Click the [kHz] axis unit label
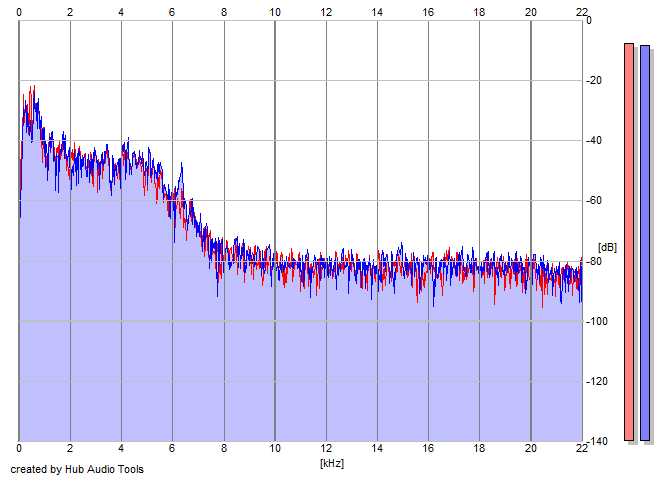Viewport: 664px width, 481px height. pyautogui.click(x=332, y=463)
